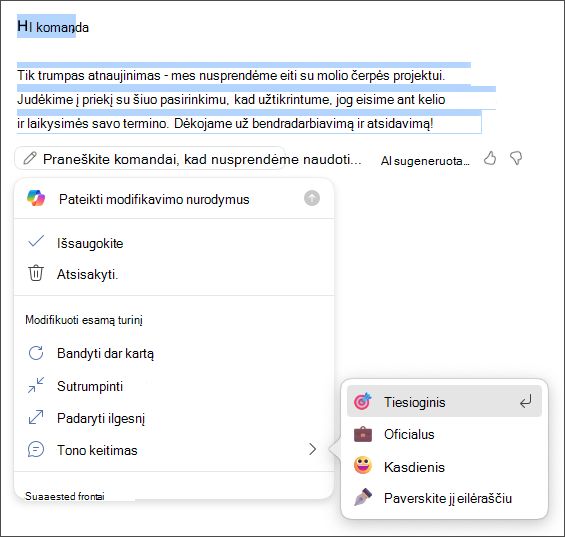This screenshot has width=565, height=537.
Task: Select the Tiesioginis tone option
Action: pos(444,401)
